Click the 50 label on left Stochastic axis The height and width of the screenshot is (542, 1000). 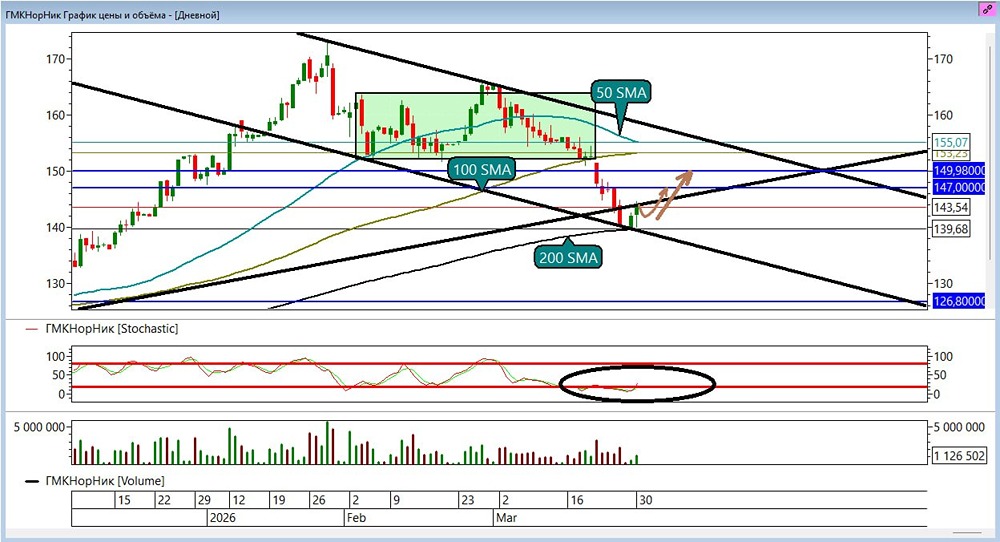pyautogui.click(x=59, y=375)
